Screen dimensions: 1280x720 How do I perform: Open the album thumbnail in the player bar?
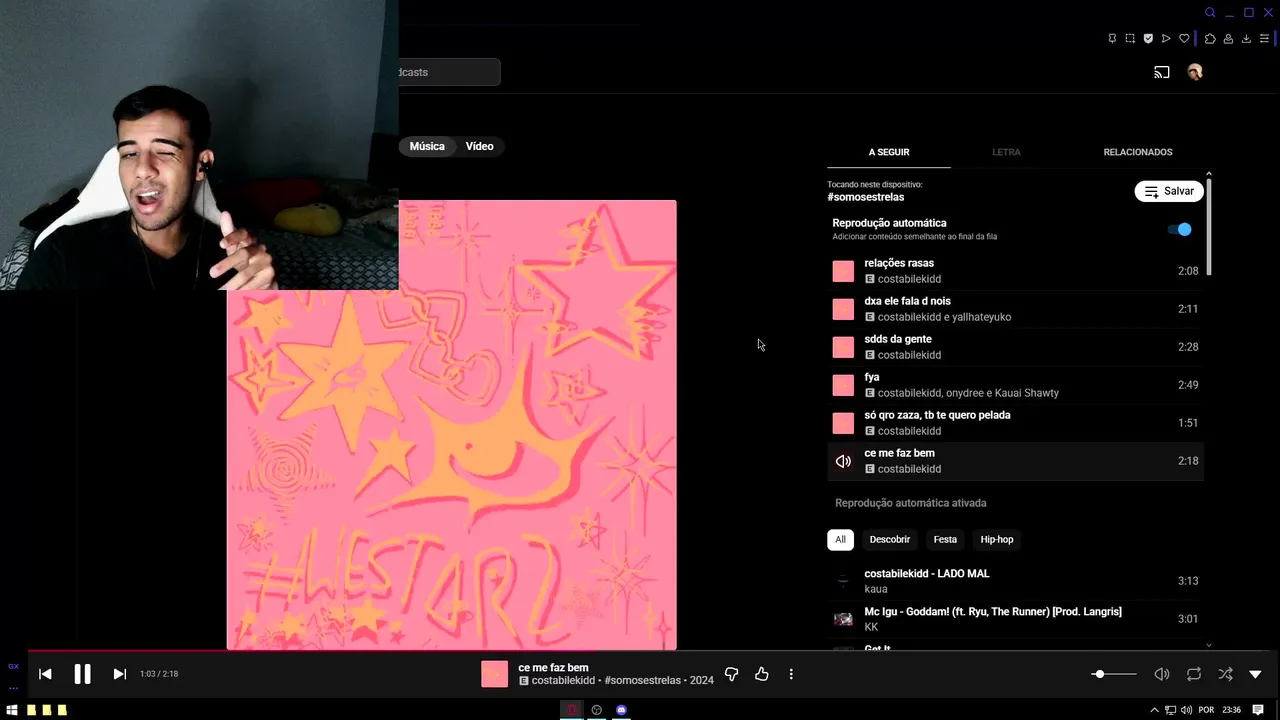coord(494,674)
